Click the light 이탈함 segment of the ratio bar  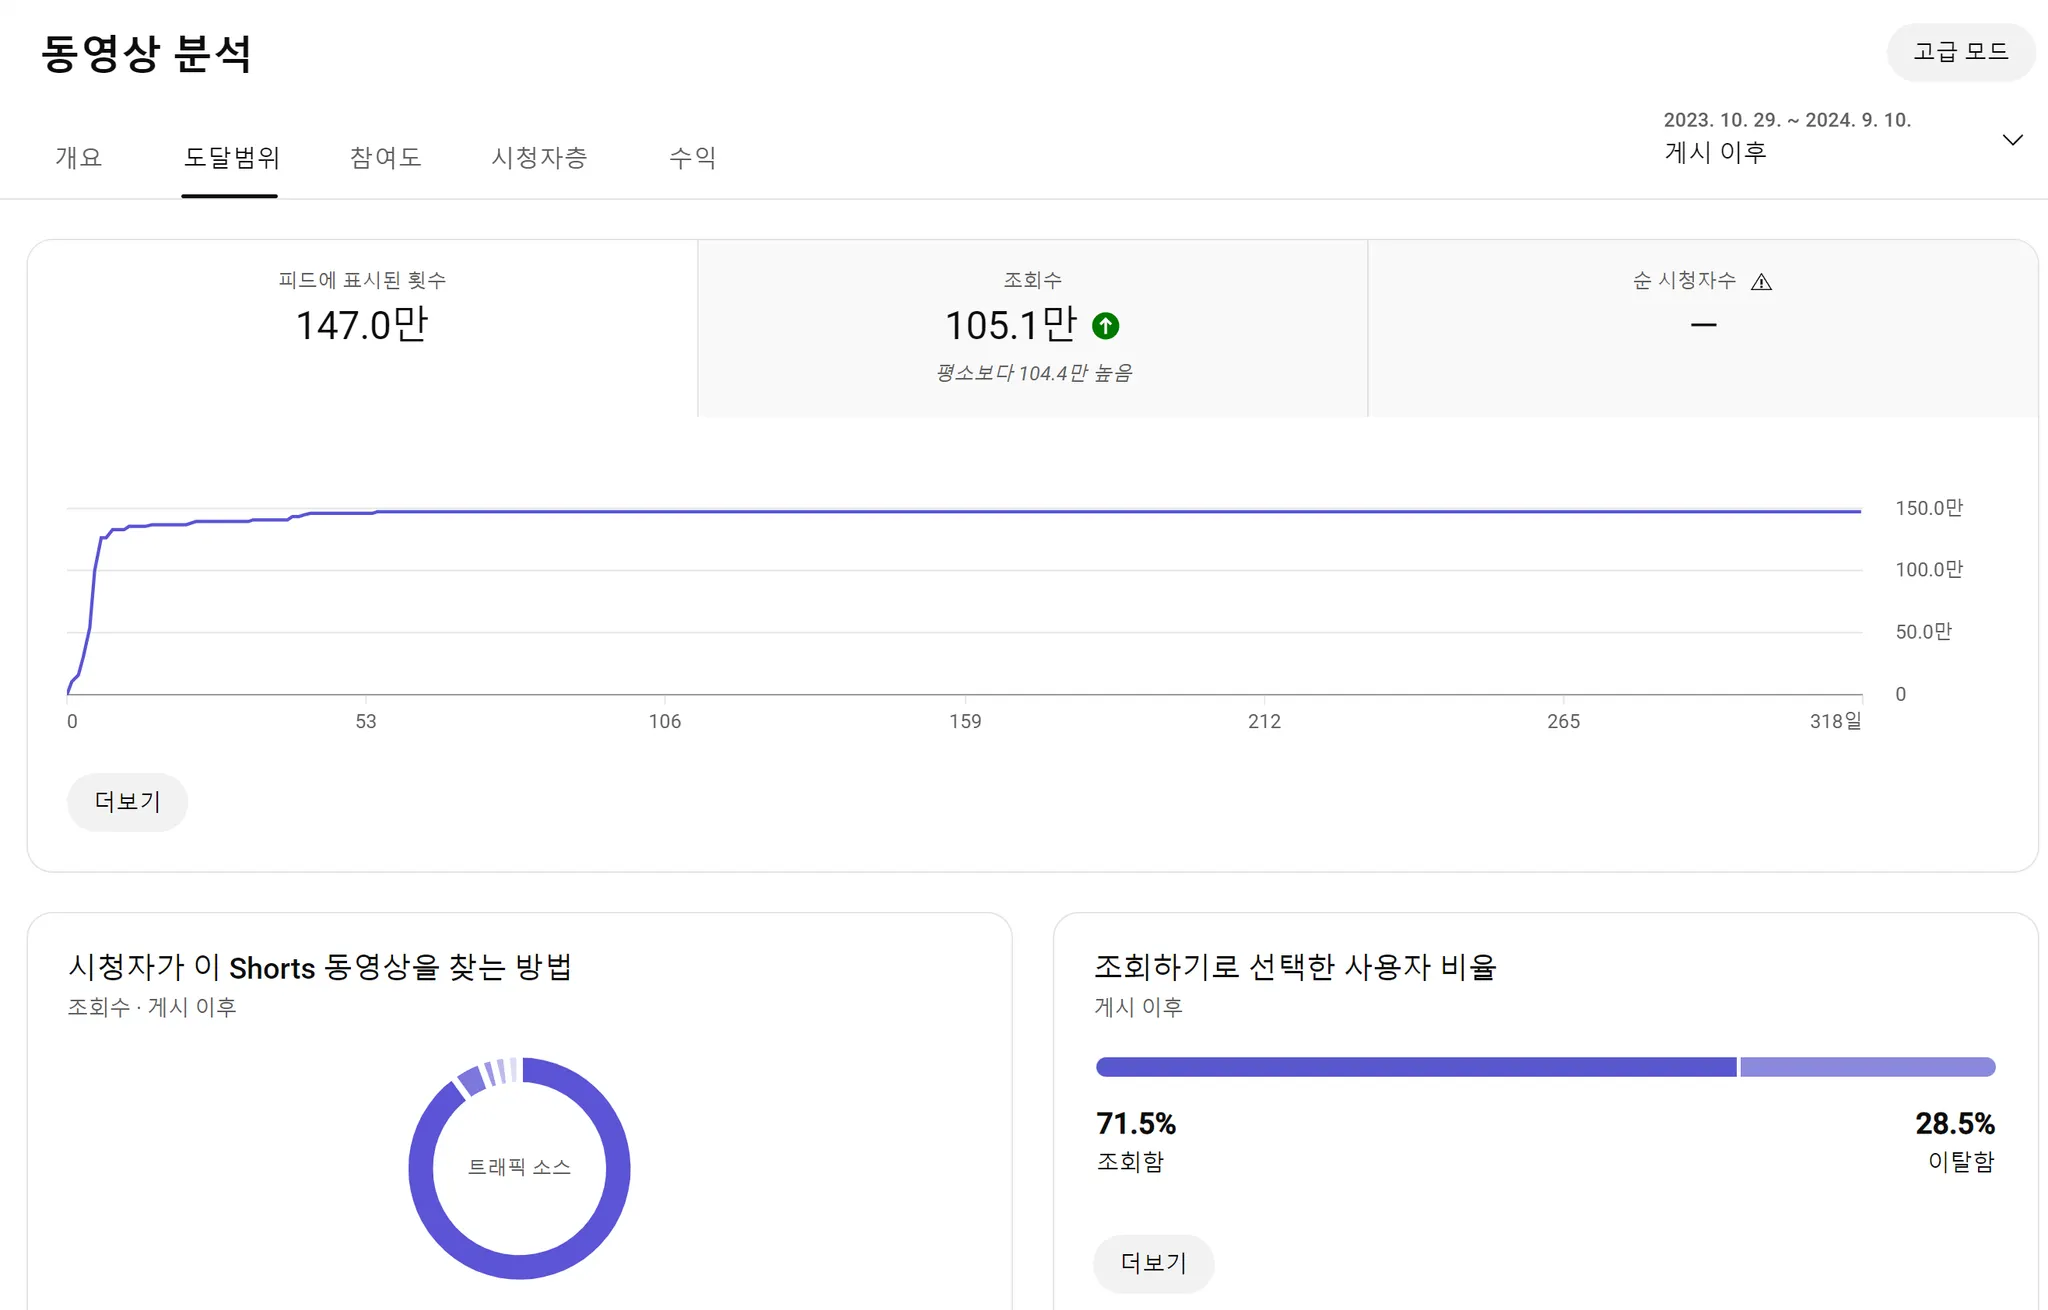1867,1067
